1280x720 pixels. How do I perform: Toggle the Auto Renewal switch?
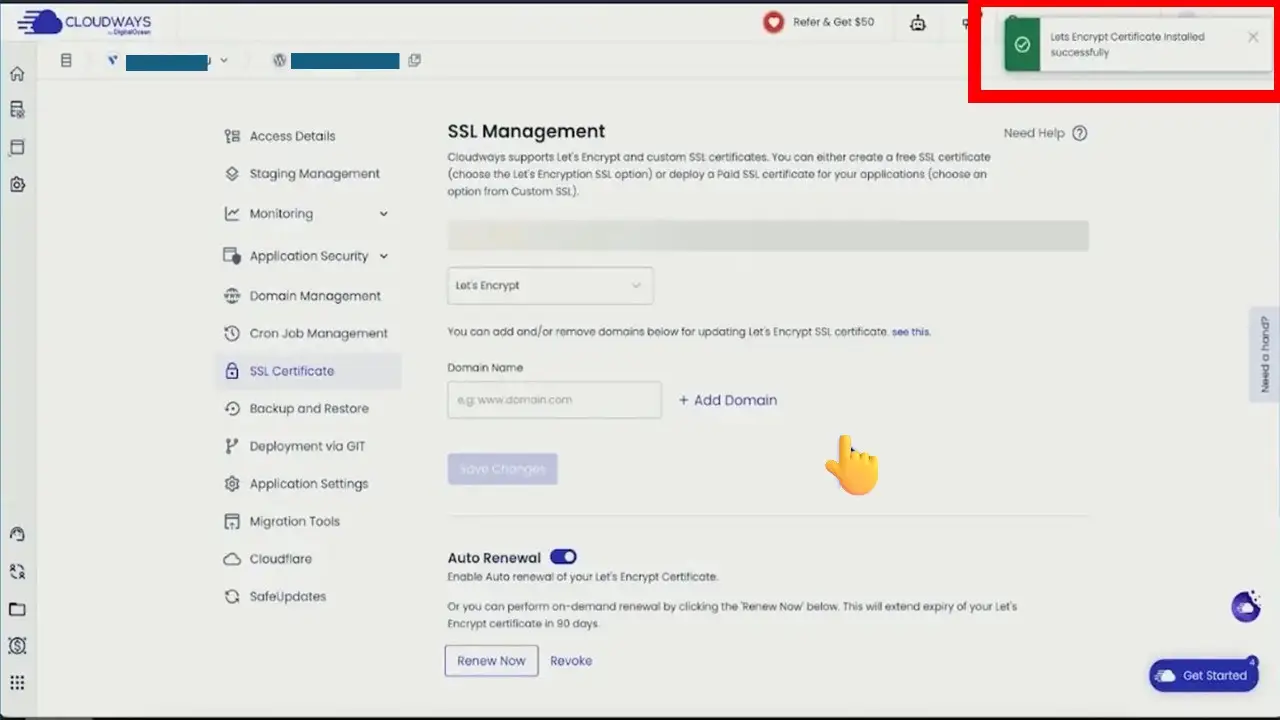[563, 557]
